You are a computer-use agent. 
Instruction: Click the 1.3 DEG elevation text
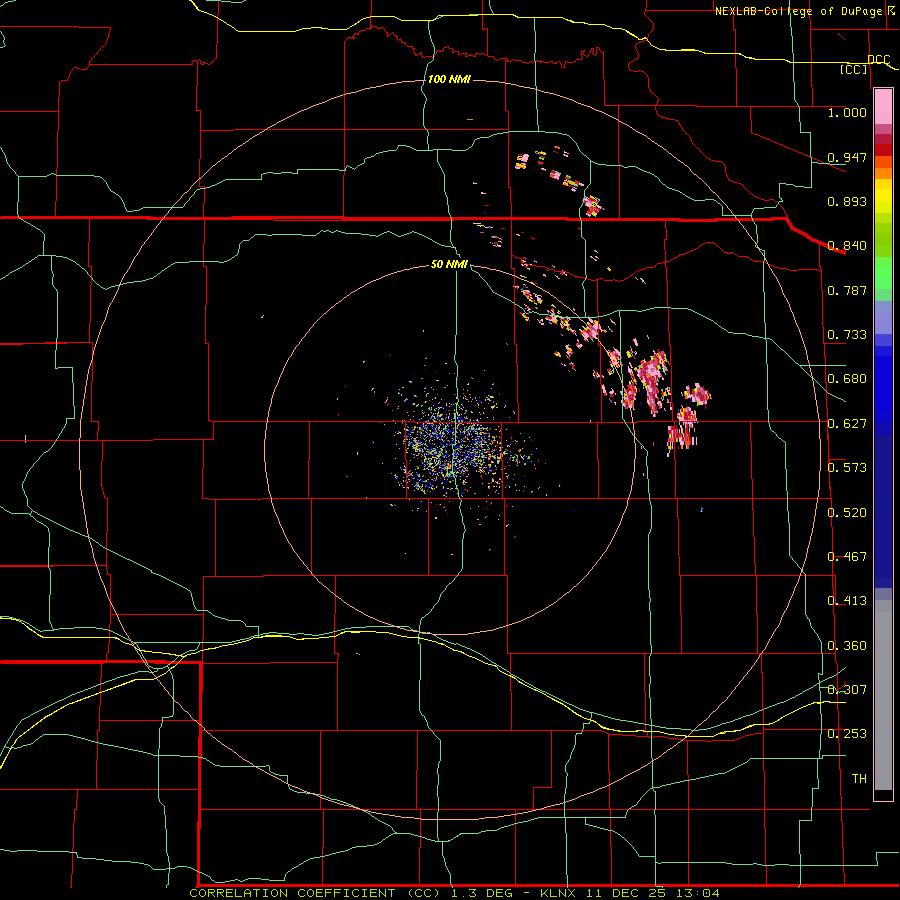pyautogui.click(x=482, y=893)
